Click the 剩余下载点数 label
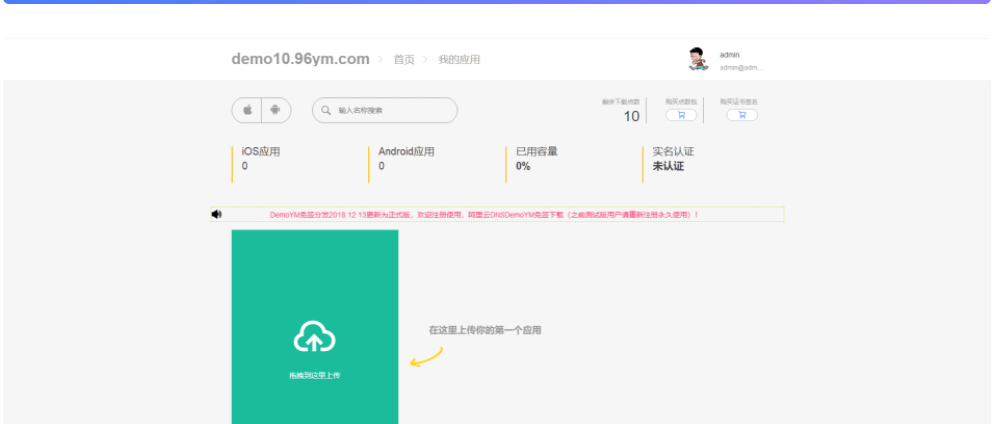The width and height of the screenshot is (992, 424). (x=621, y=101)
